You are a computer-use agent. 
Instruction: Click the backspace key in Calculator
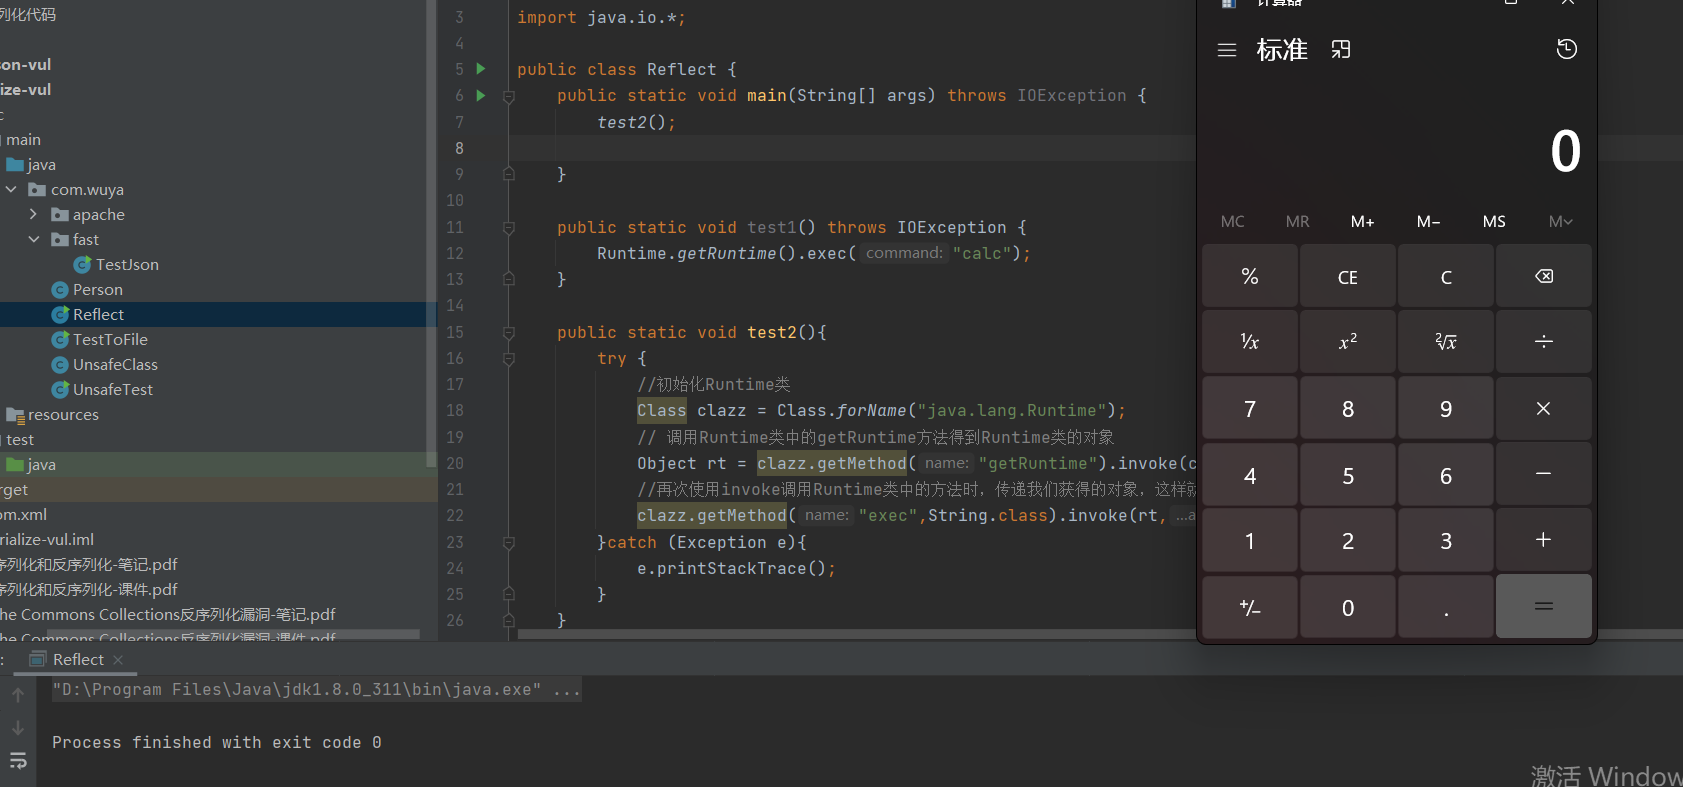(x=1543, y=276)
